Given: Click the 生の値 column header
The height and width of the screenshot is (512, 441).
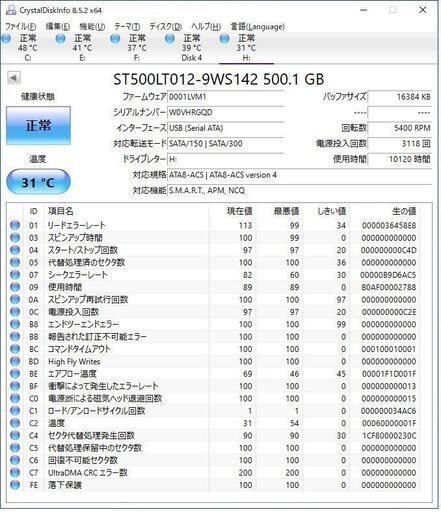Looking at the screenshot, I should (x=404, y=211).
